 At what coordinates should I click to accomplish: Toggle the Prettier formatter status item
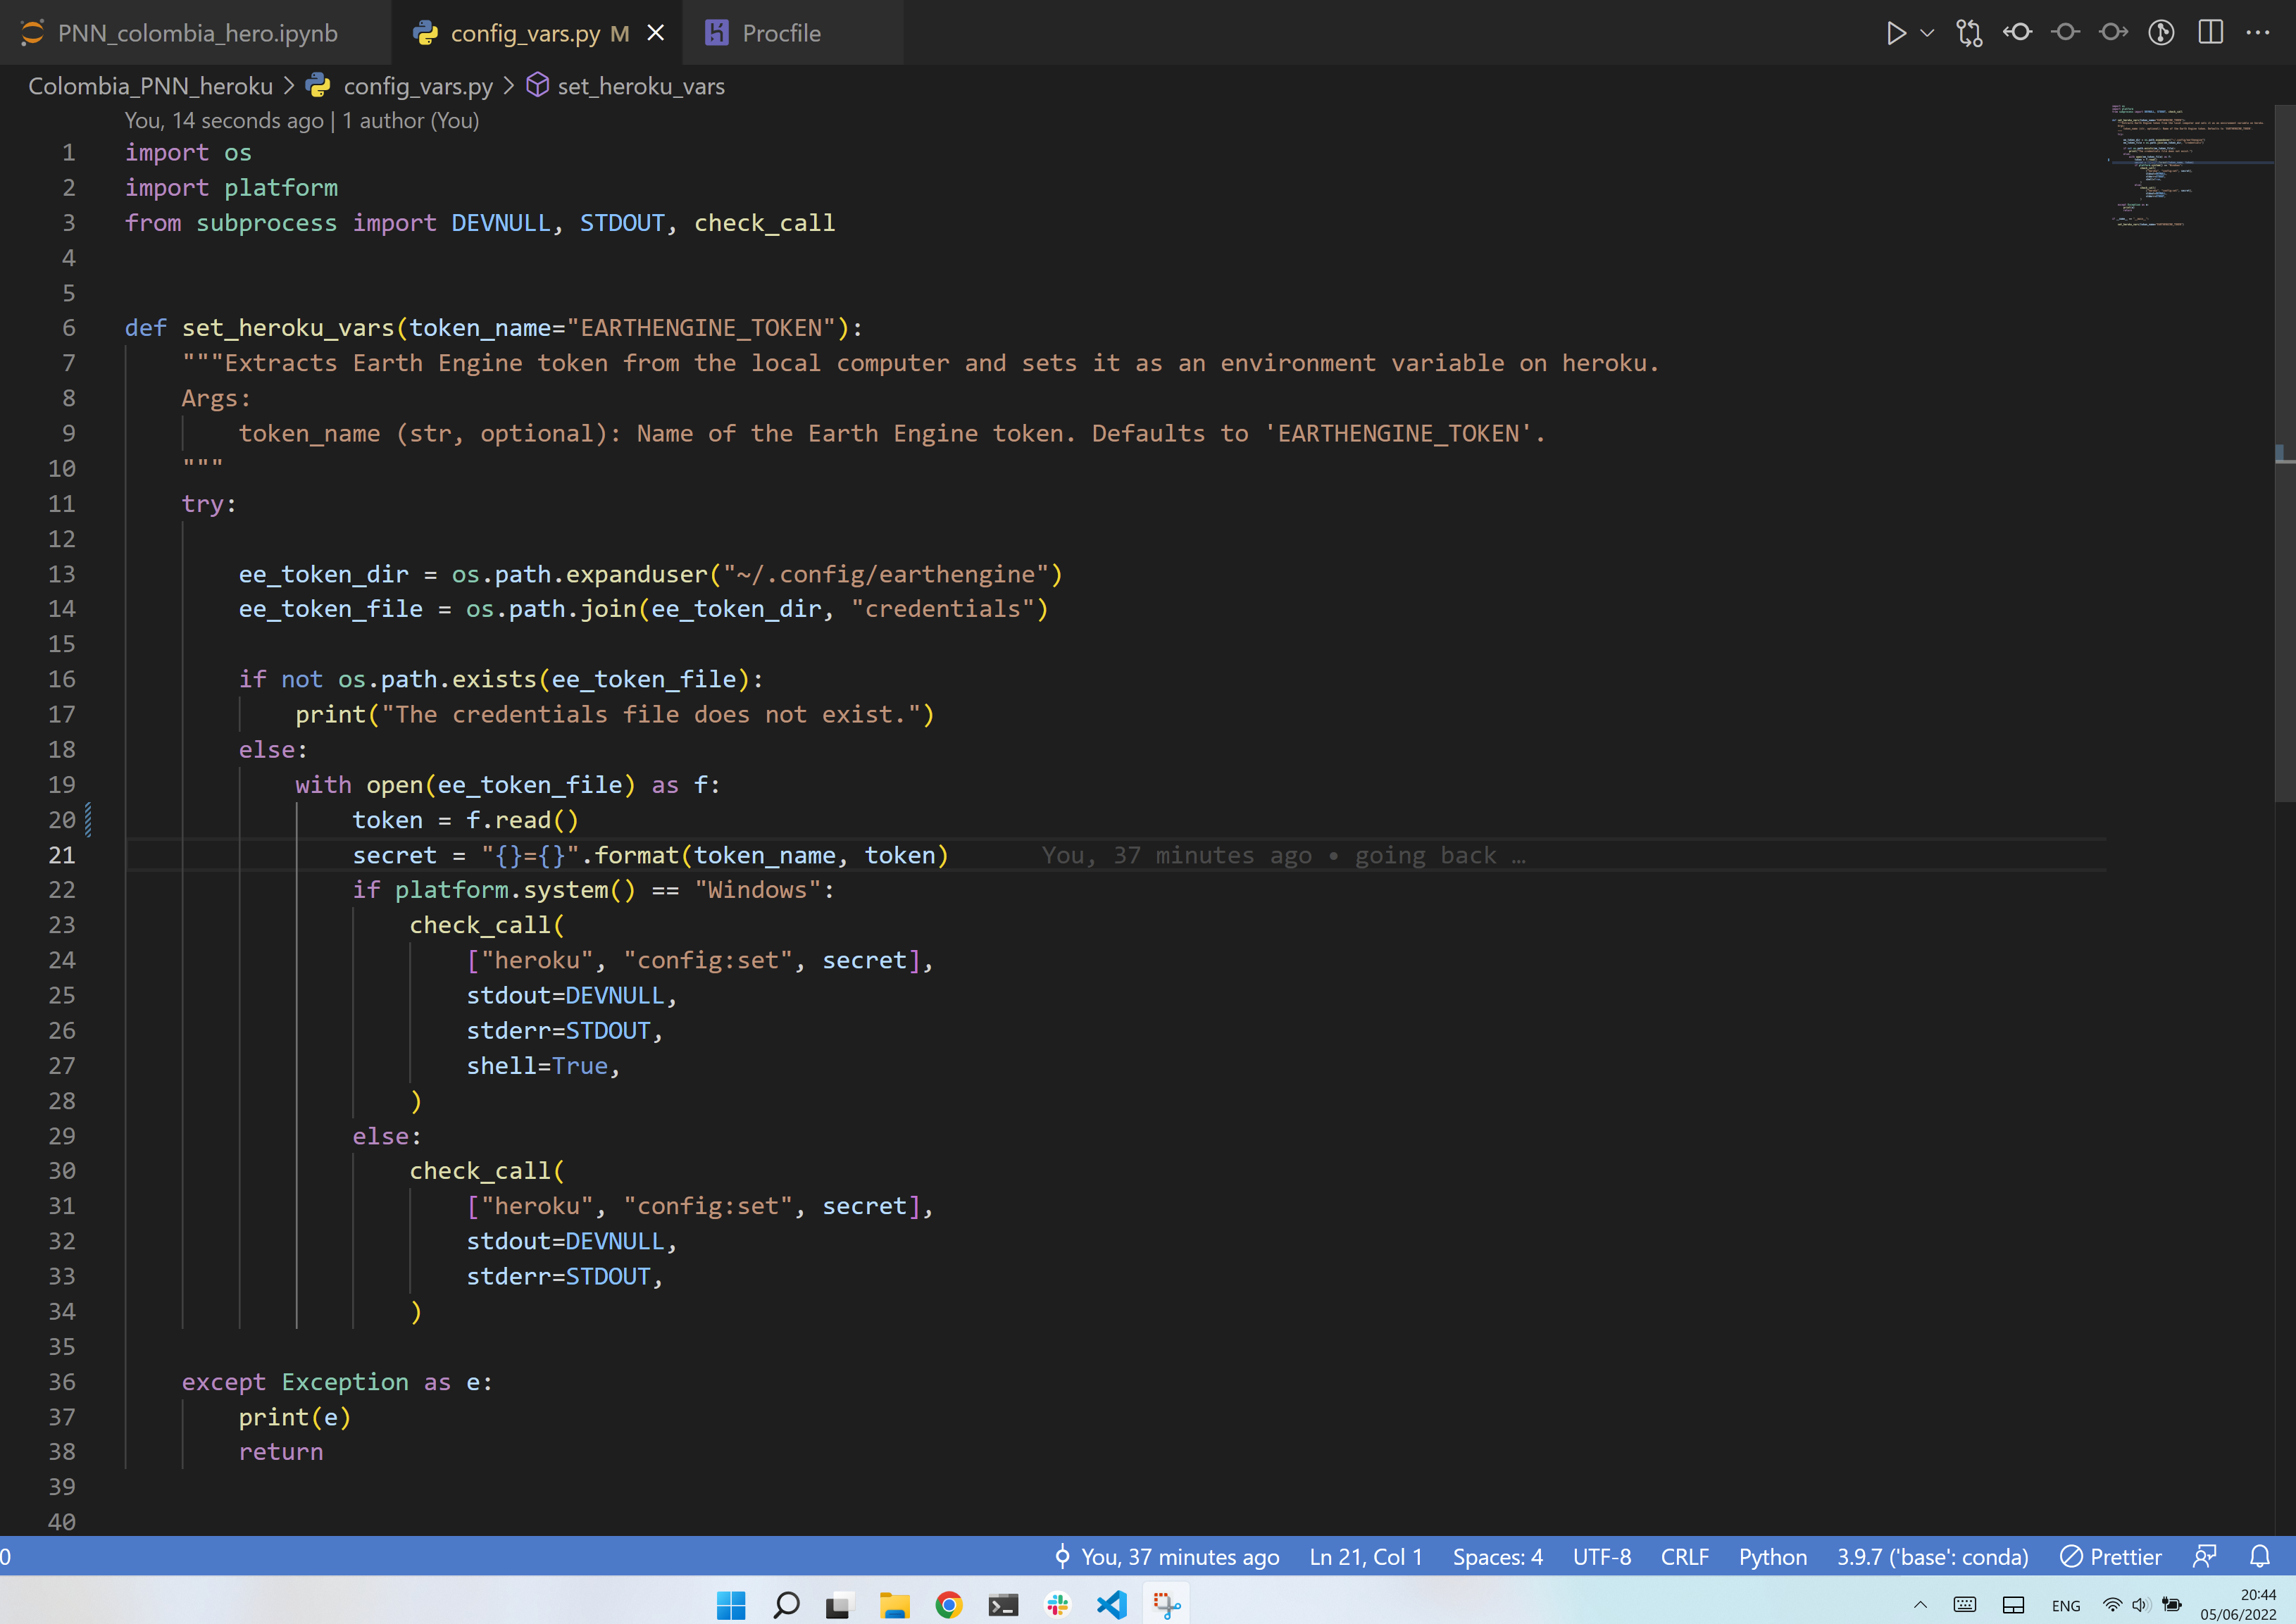point(2111,1556)
